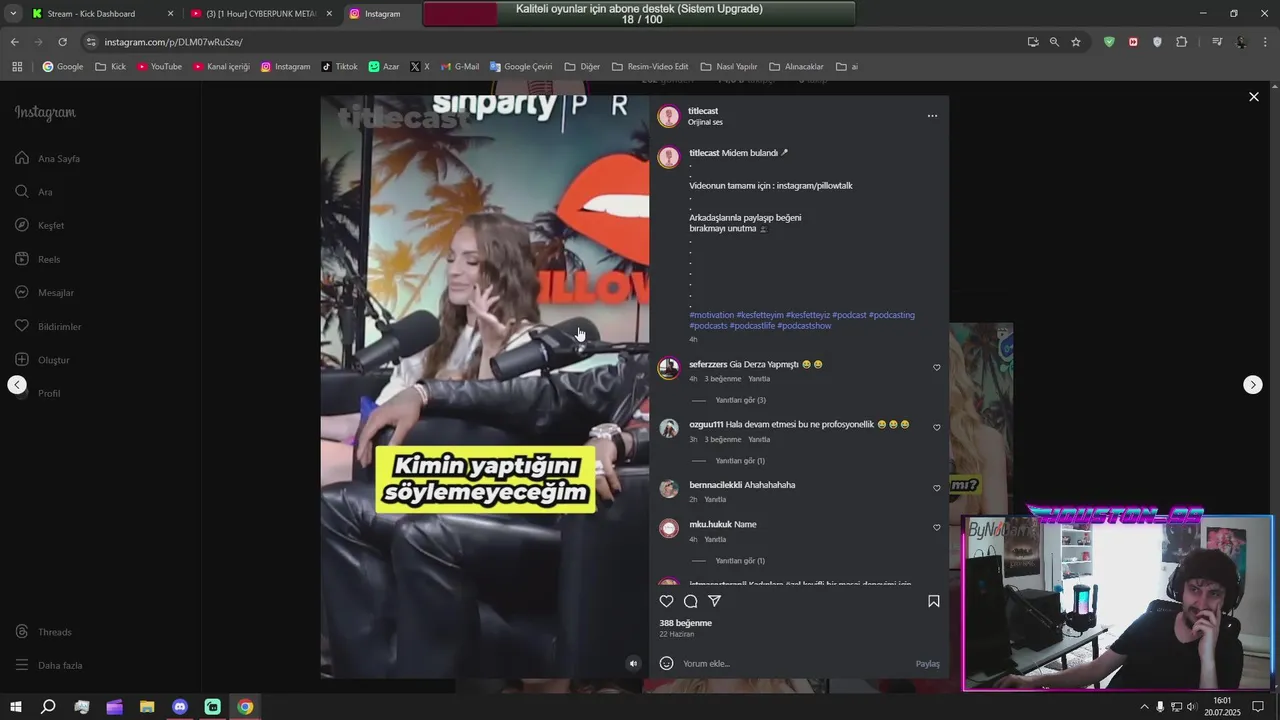Go back in browser history
Viewport: 1280px width, 720px height.
point(14,42)
